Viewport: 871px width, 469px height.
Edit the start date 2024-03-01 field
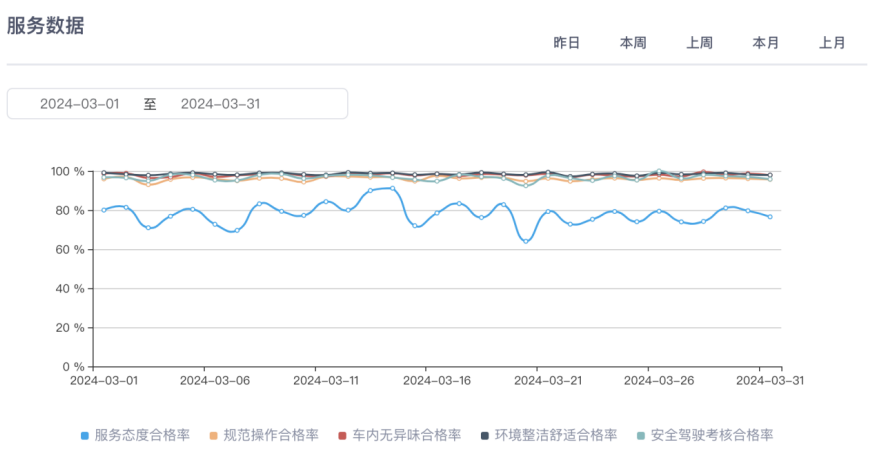[80, 104]
